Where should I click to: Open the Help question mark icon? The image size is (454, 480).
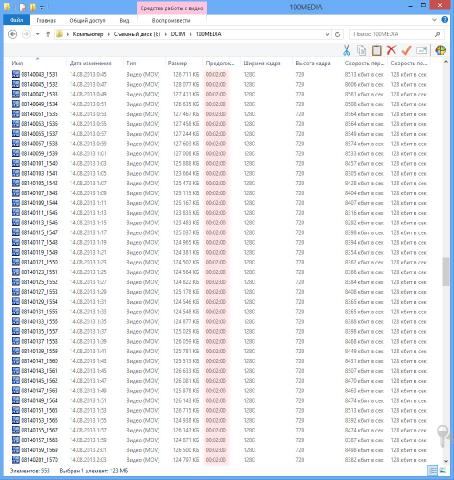(445, 20)
